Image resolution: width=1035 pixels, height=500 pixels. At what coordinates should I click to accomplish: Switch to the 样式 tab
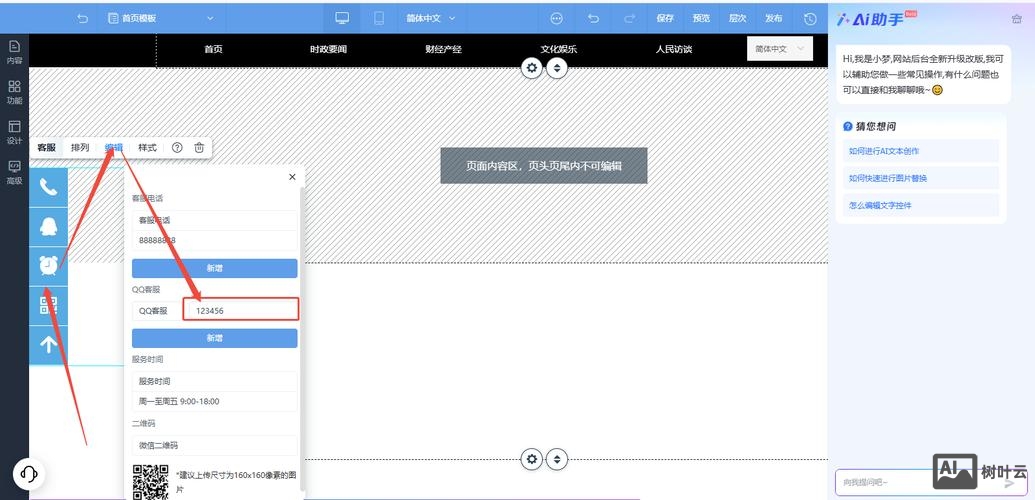click(147, 148)
